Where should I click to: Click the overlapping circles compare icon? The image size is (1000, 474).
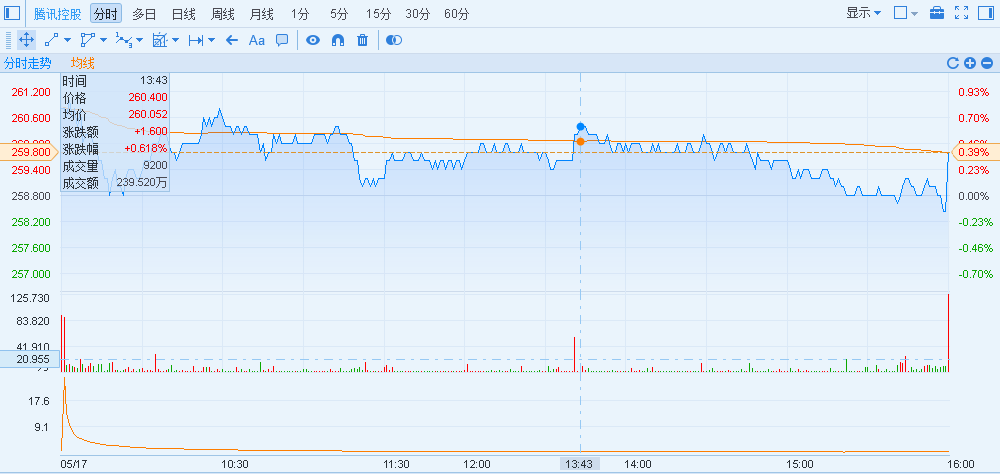coord(394,40)
